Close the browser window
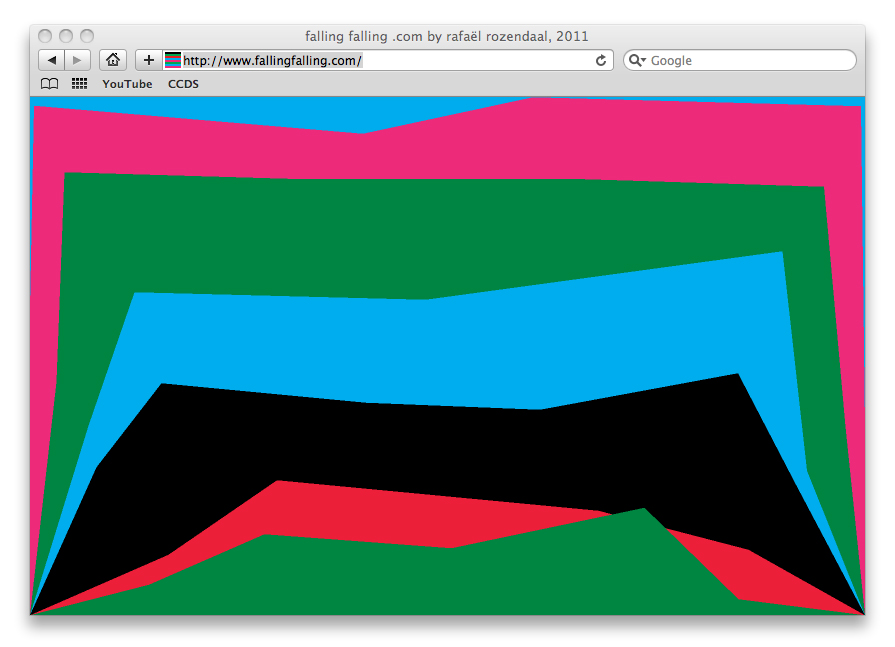The width and height of the screenshot is (895, 647). click(x=45, y=36)
